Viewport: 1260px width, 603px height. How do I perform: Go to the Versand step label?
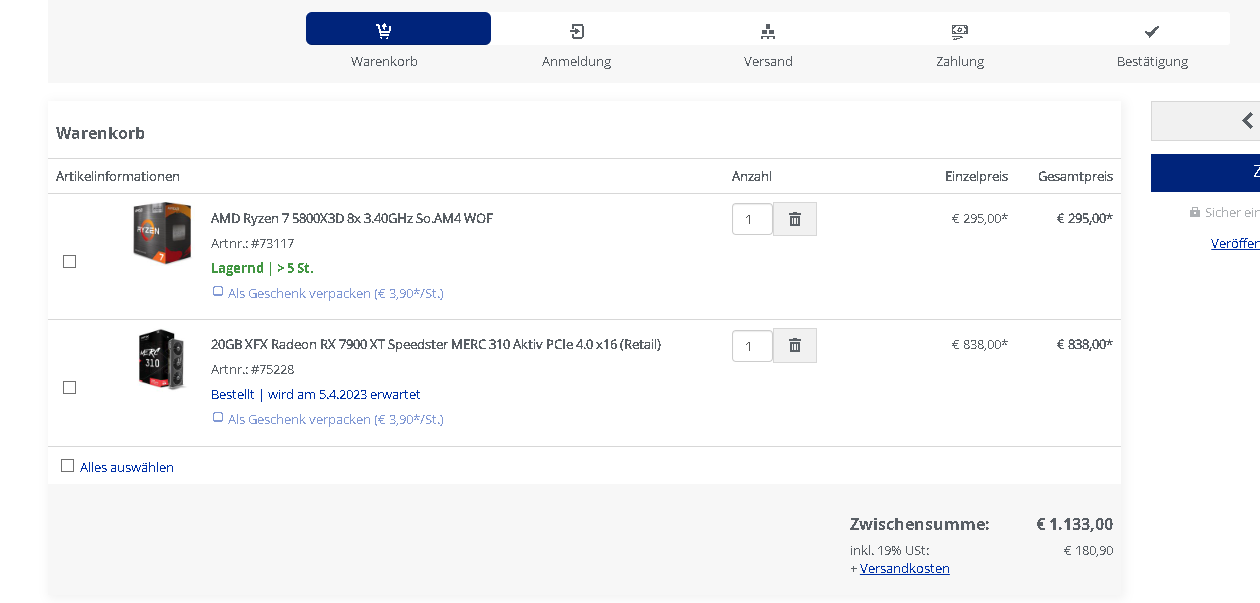[768, 61]
